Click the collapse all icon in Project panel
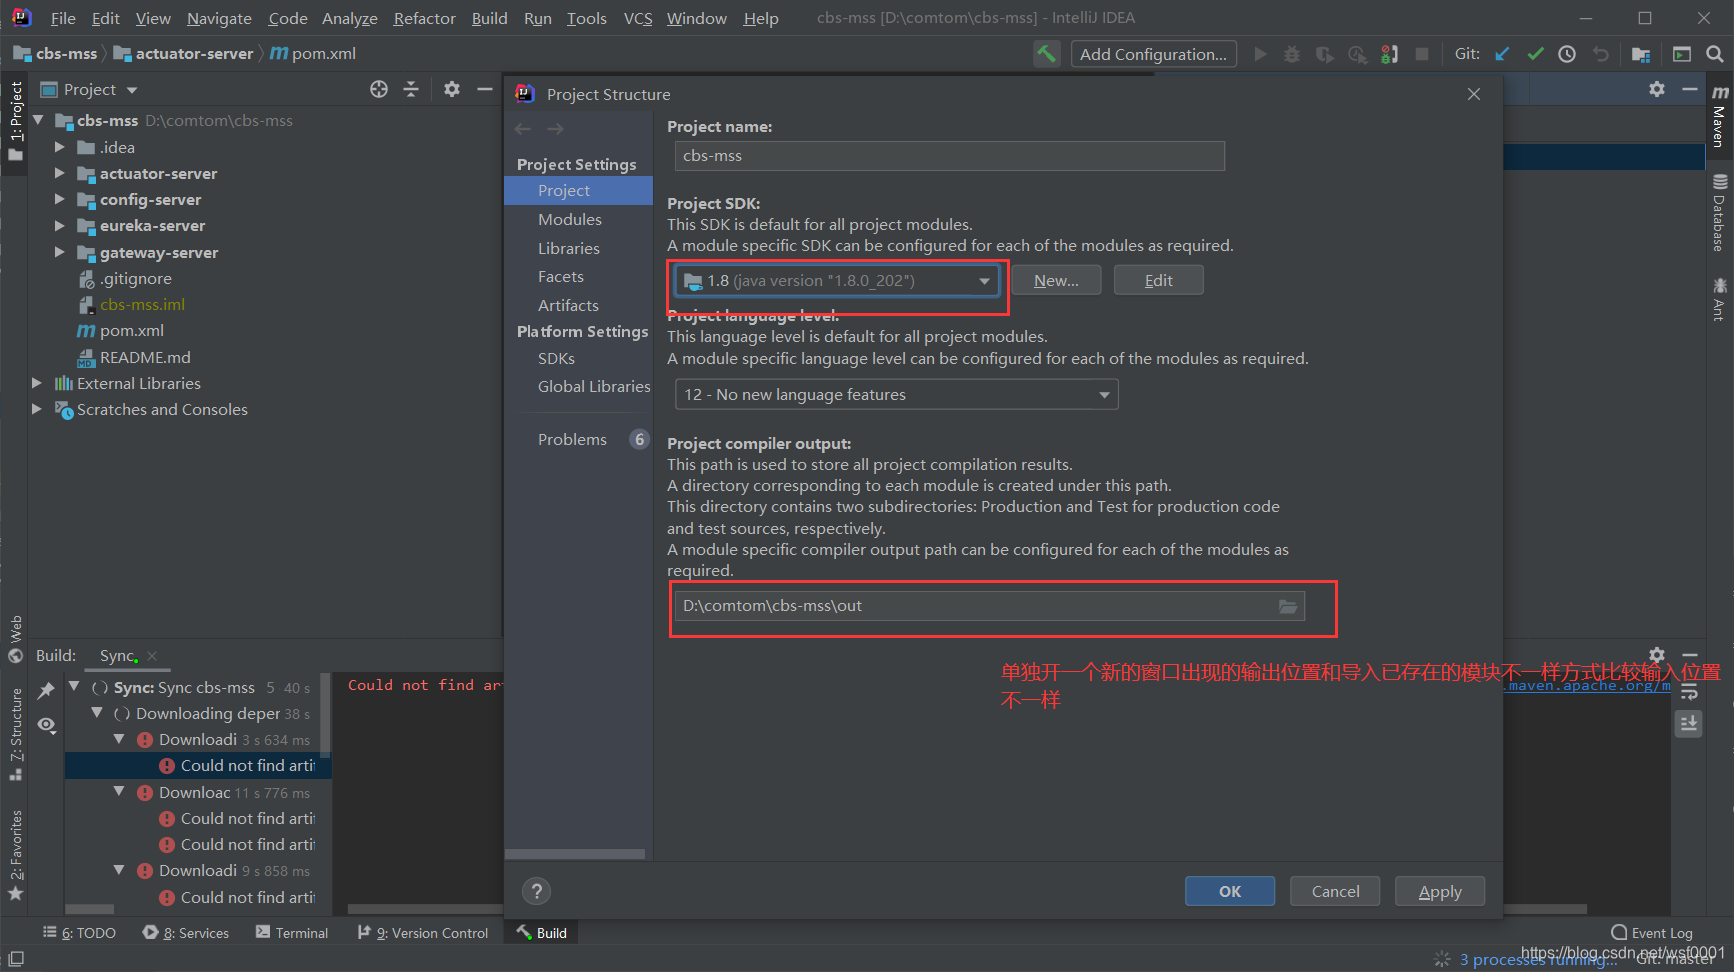 (x=411, y=89)
